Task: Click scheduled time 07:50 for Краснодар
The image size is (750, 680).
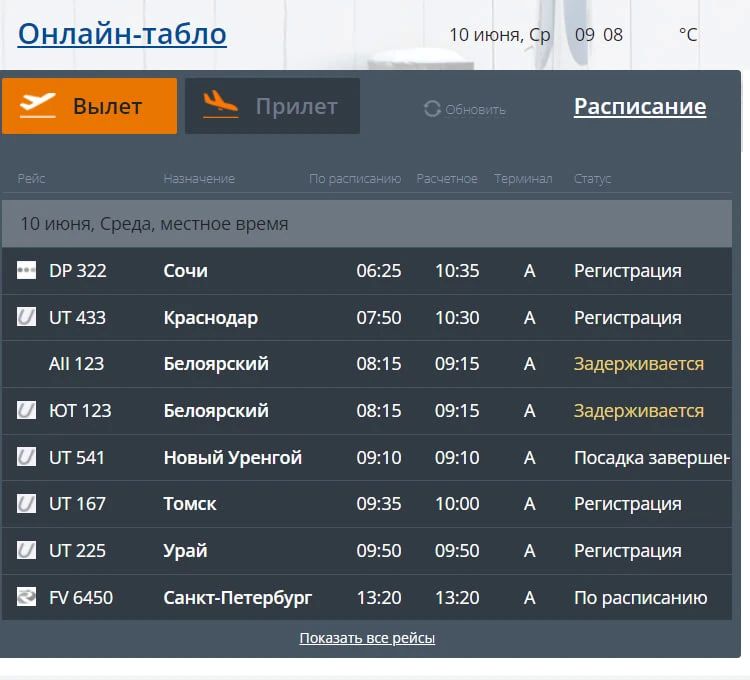Action: pos(379,318)
